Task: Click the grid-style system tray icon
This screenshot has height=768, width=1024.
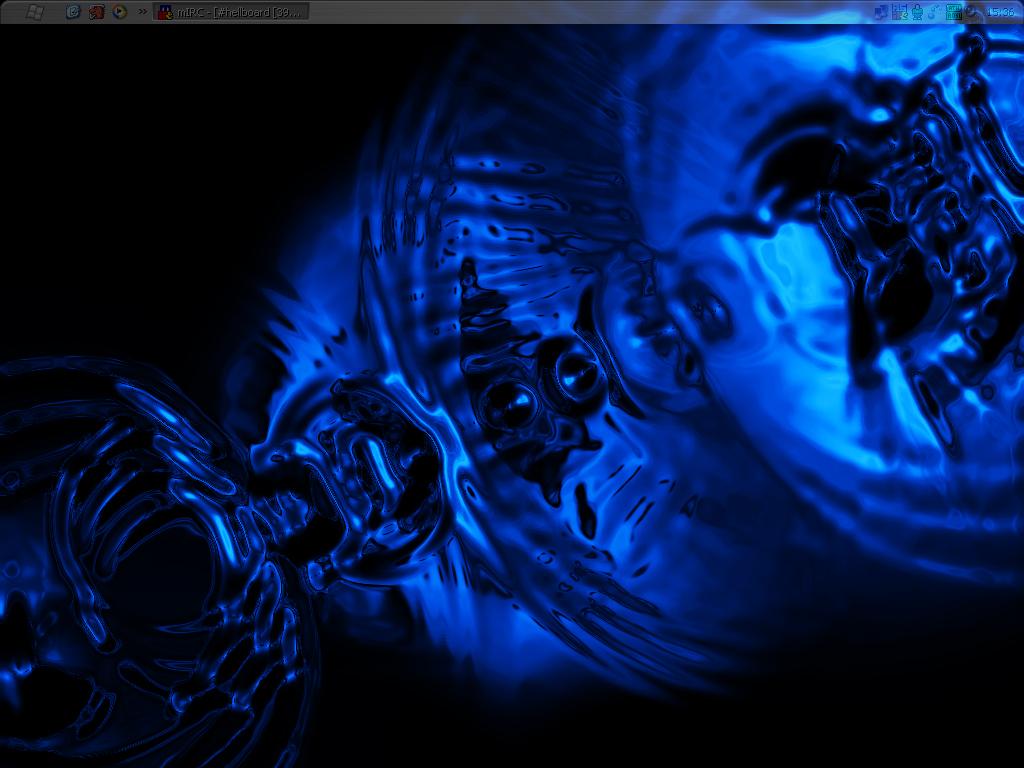Action: [899, 12]
